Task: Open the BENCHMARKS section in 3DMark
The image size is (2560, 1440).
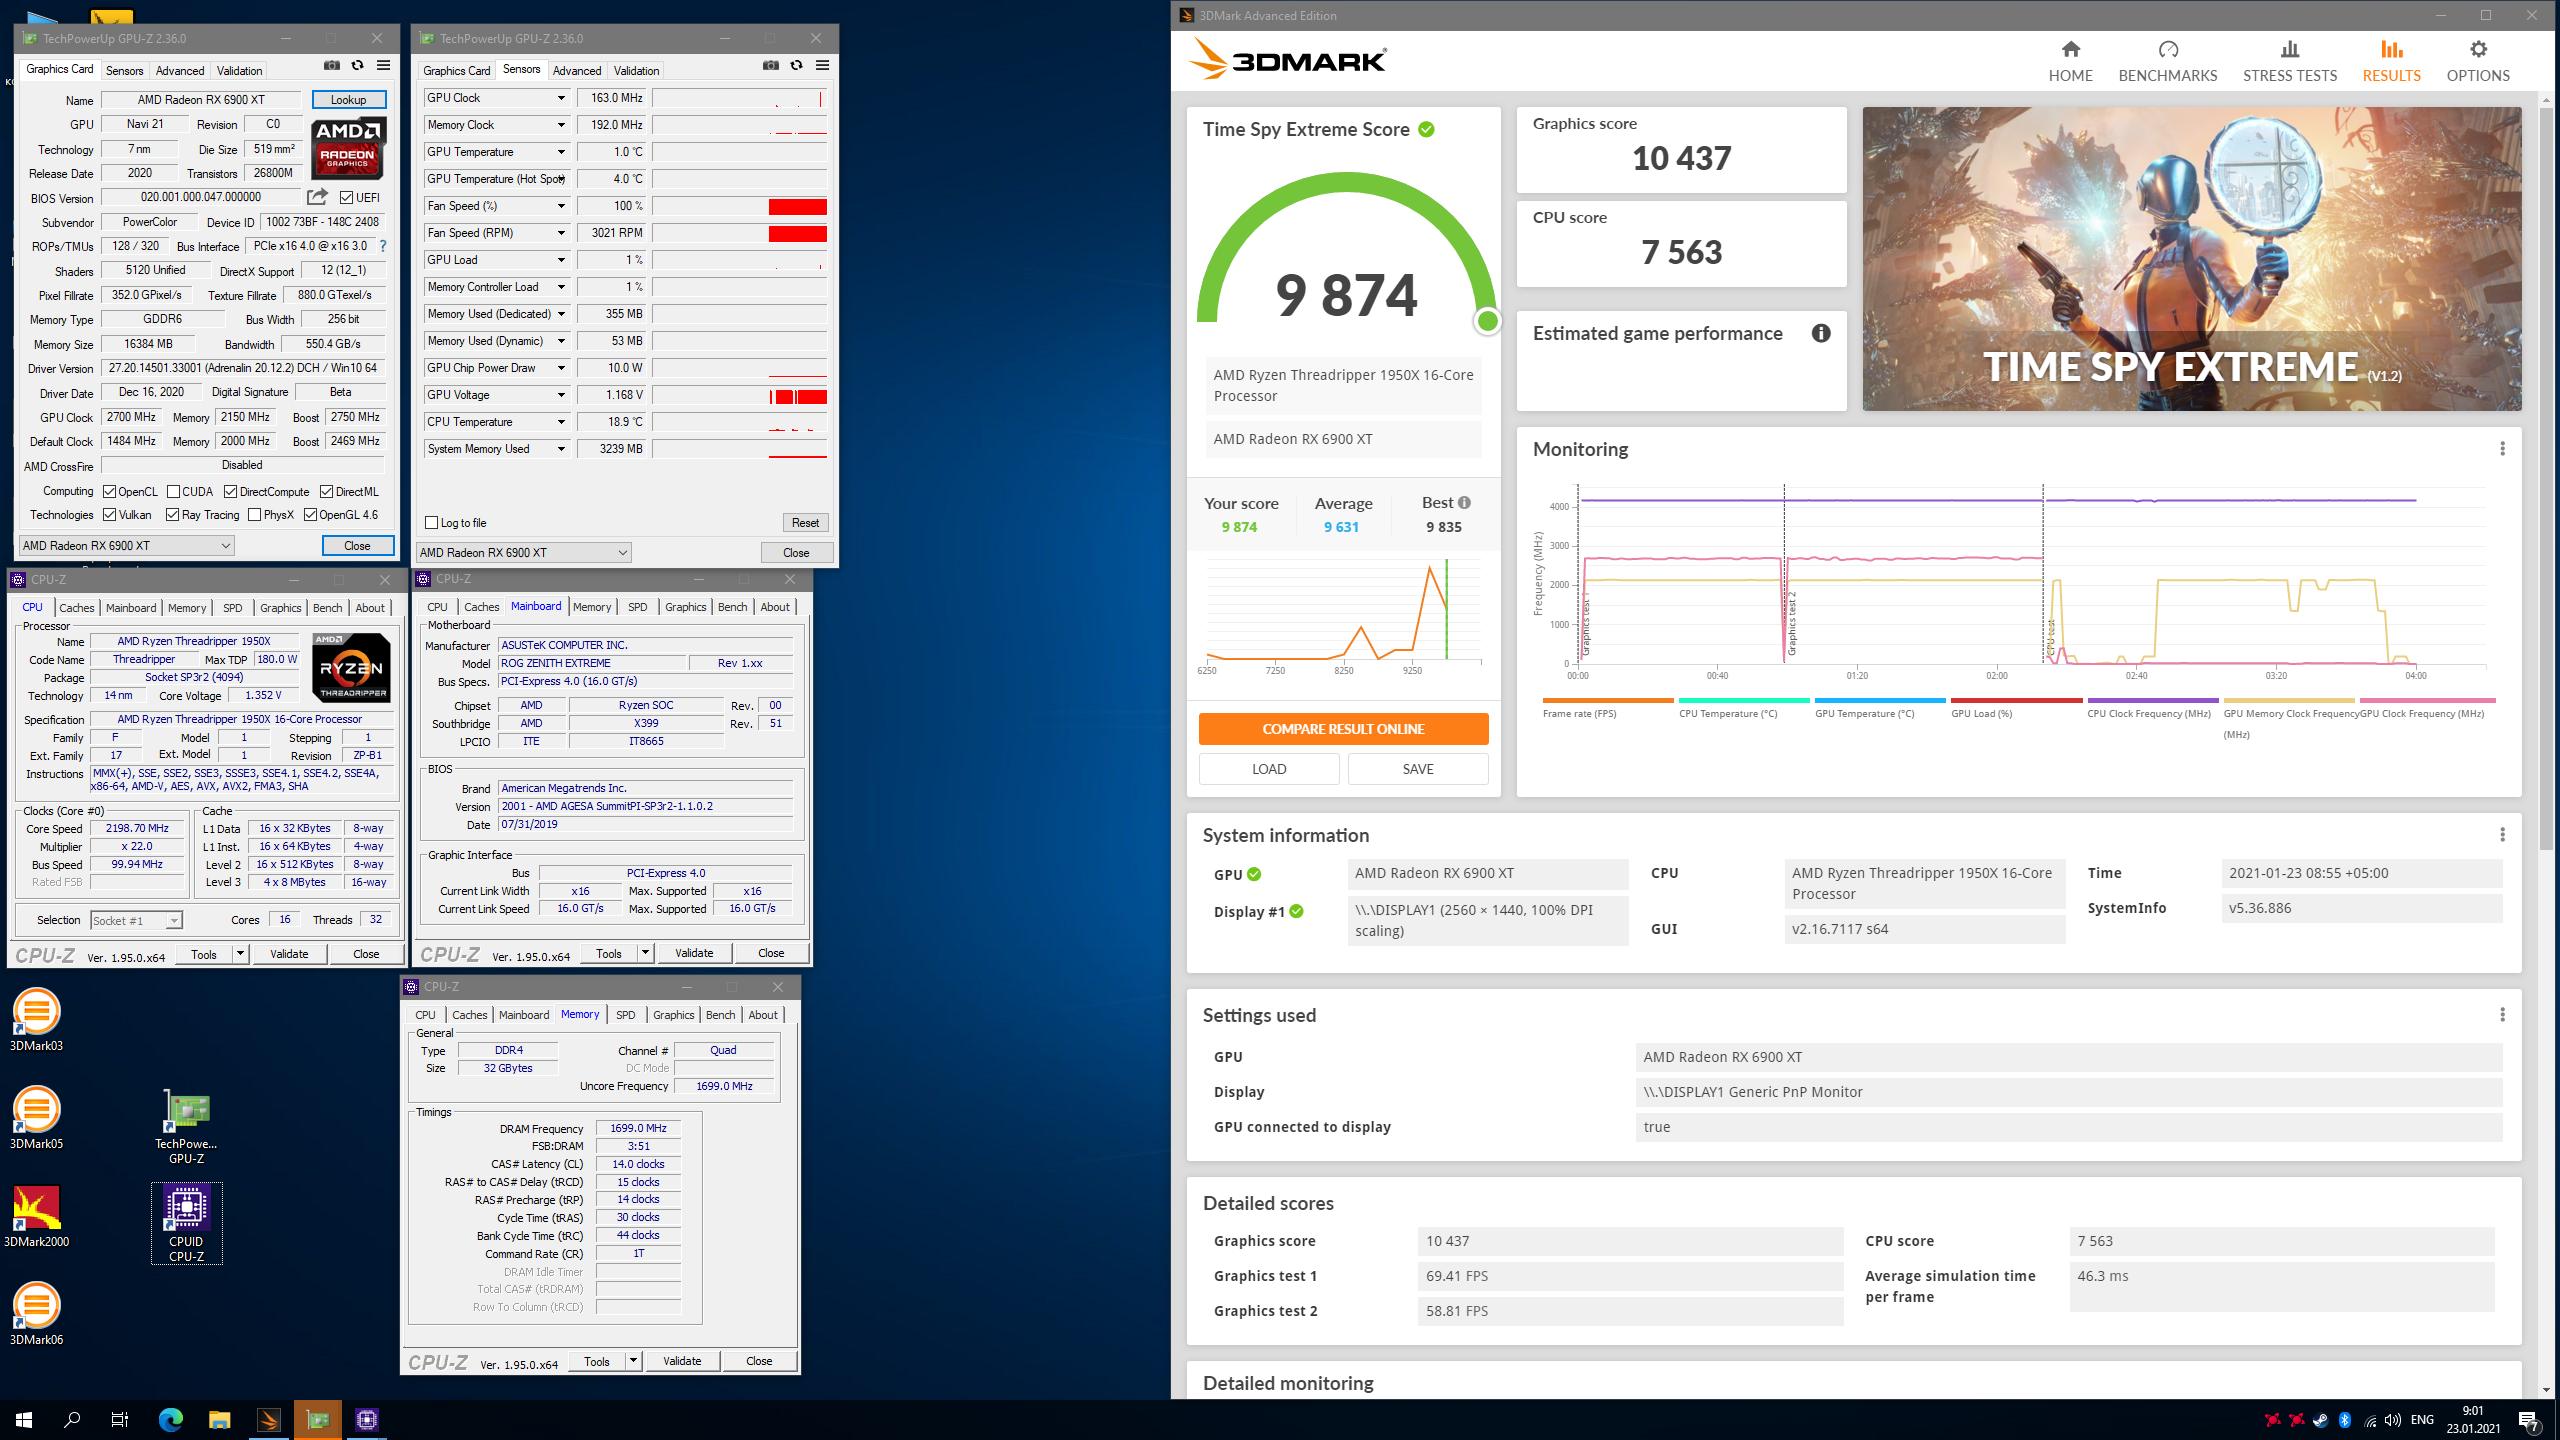Action: click(2167, 61)
